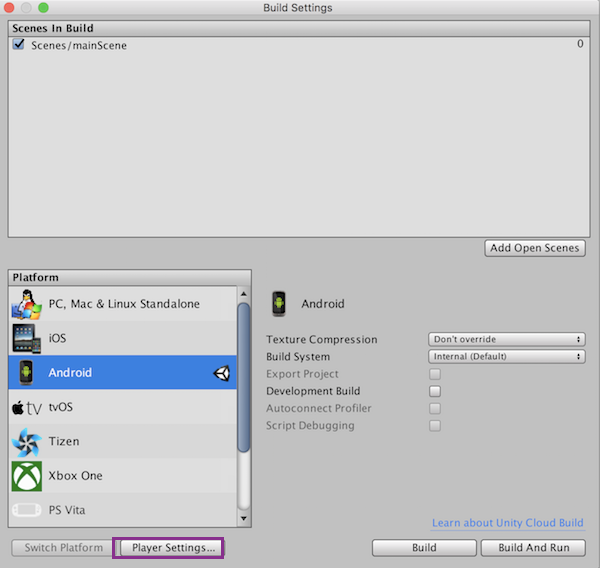Image resolution: width=600 pixels, height=568 pixels.
Task: Select the PS Vita platform row
Action: (122, 510)
